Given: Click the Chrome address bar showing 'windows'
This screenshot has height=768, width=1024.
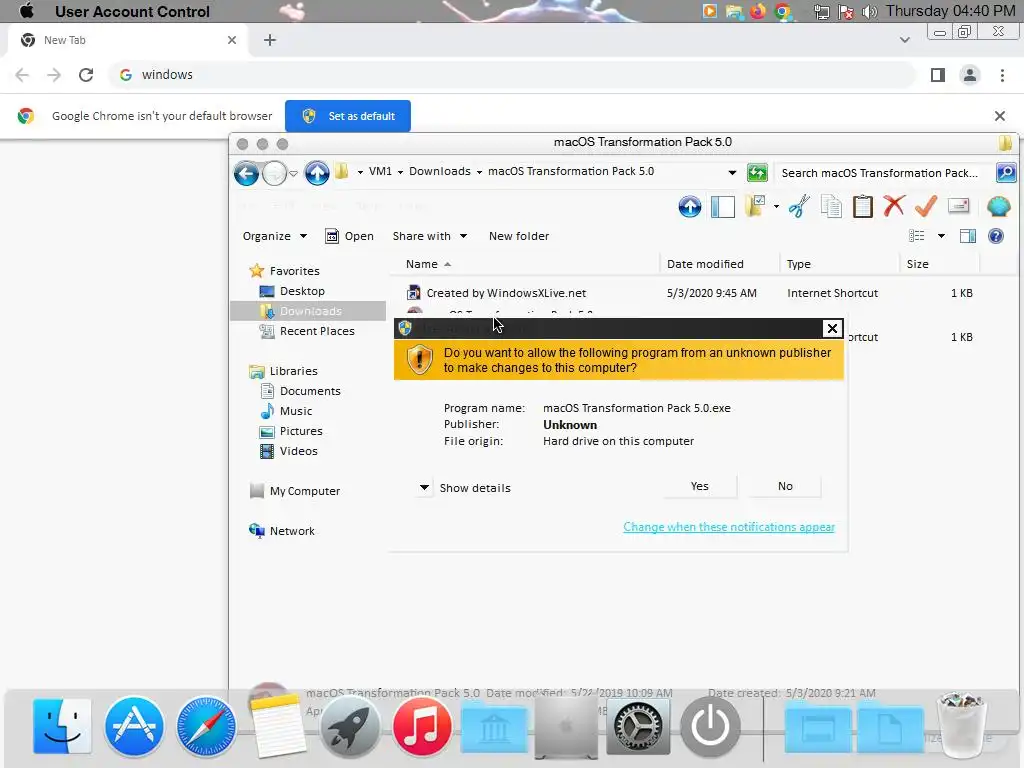Looking at the screenshot, I should (x=513, y=75).
